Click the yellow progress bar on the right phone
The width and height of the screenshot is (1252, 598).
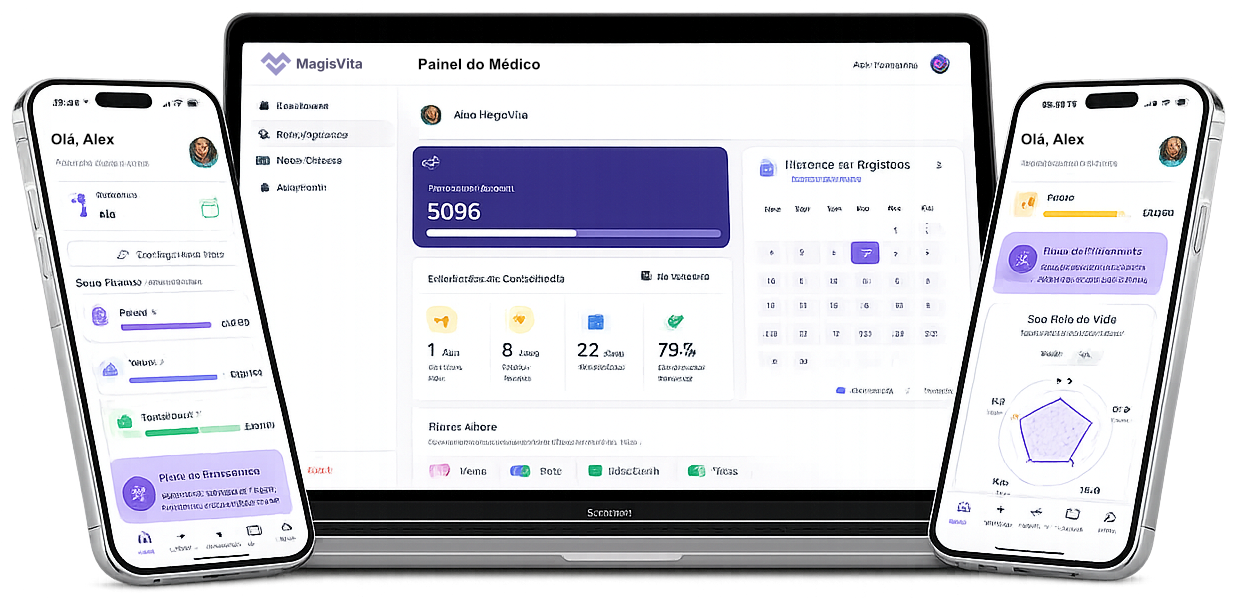[x=1088, y=213]
